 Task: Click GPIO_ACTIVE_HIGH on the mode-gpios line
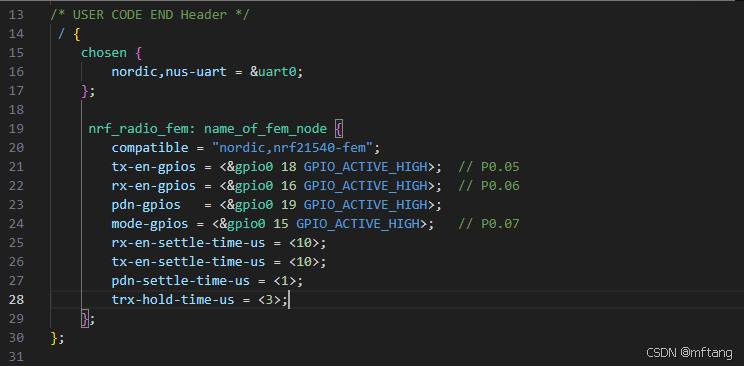tap(358, 224)
